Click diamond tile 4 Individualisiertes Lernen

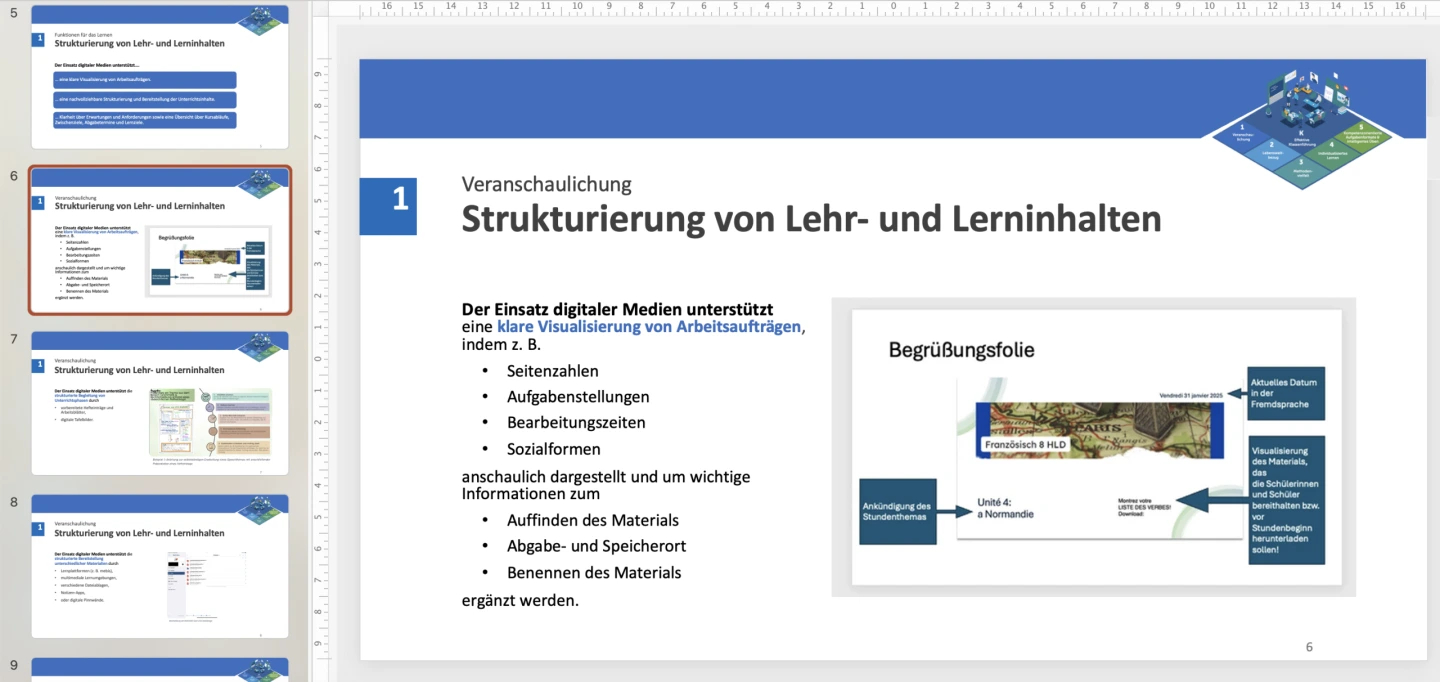click(x=1331, y=153)
